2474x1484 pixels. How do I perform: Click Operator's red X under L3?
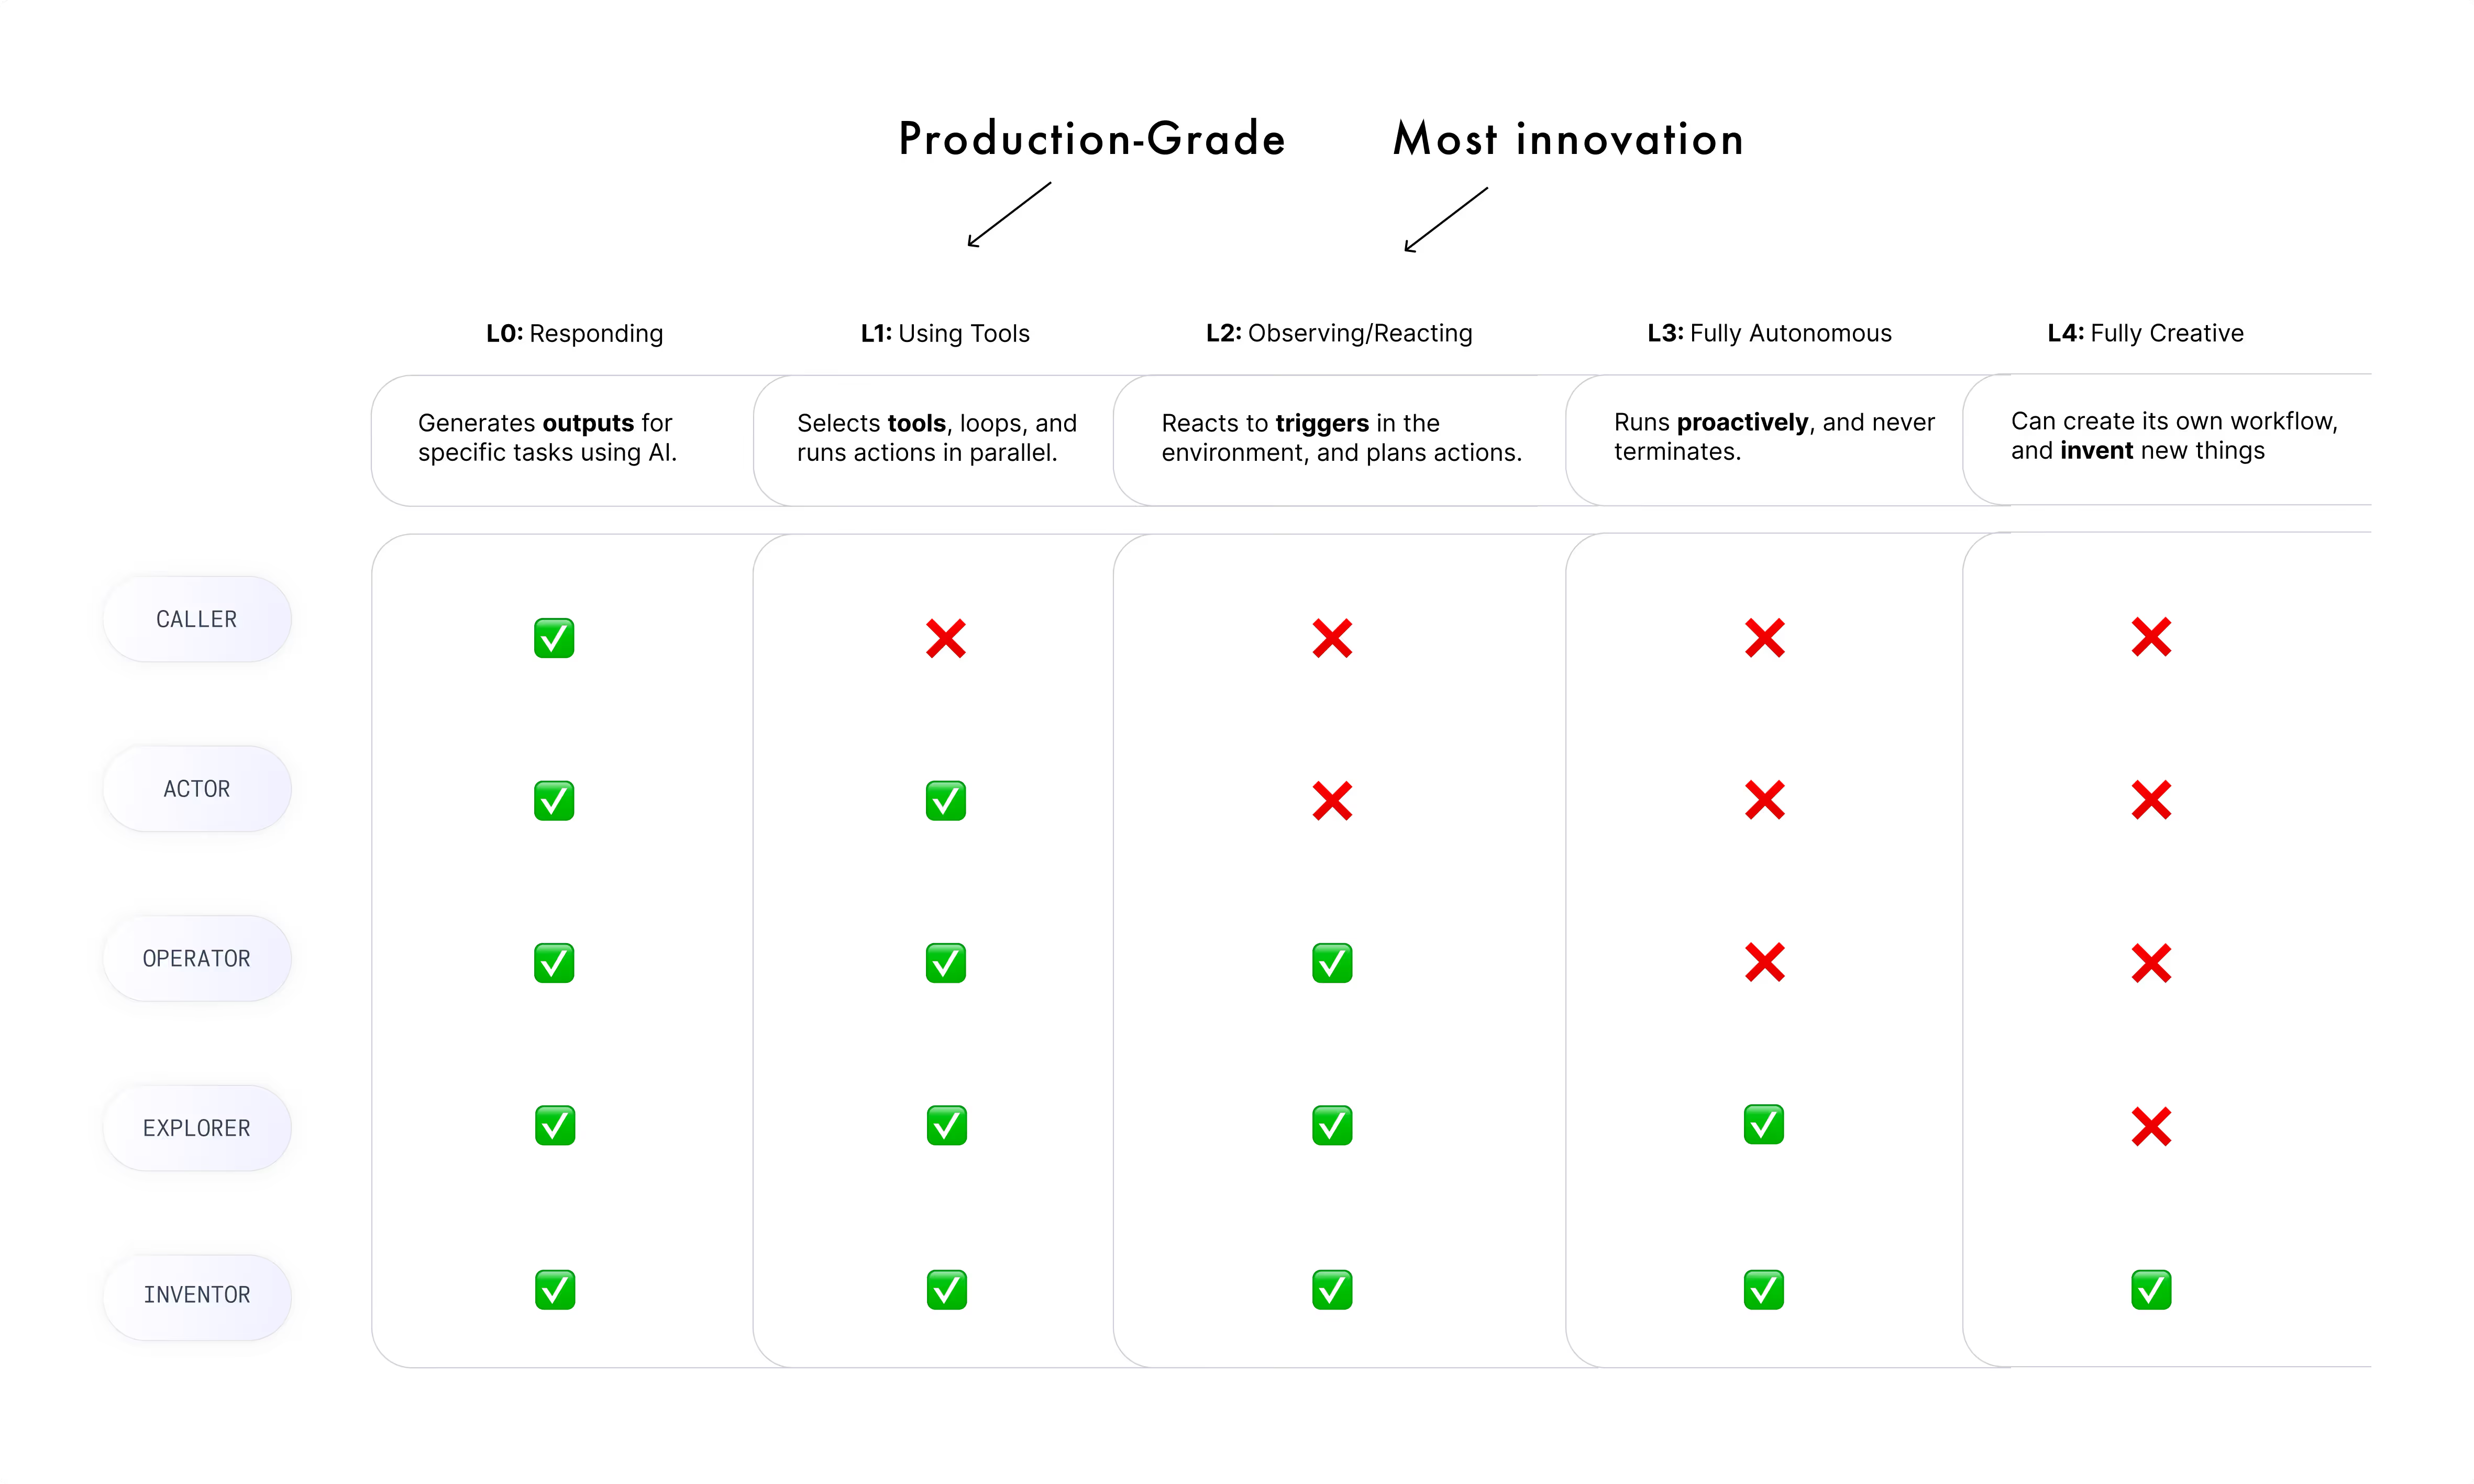pos(1765,963)
